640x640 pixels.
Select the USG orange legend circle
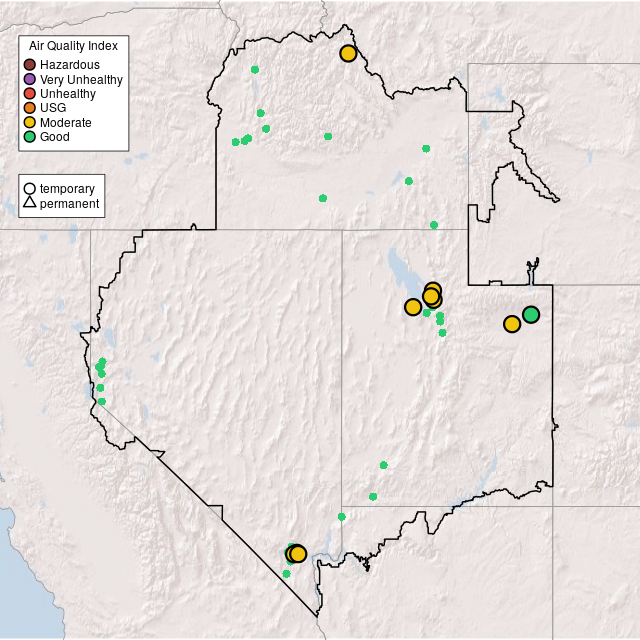(x=30, y=108)
